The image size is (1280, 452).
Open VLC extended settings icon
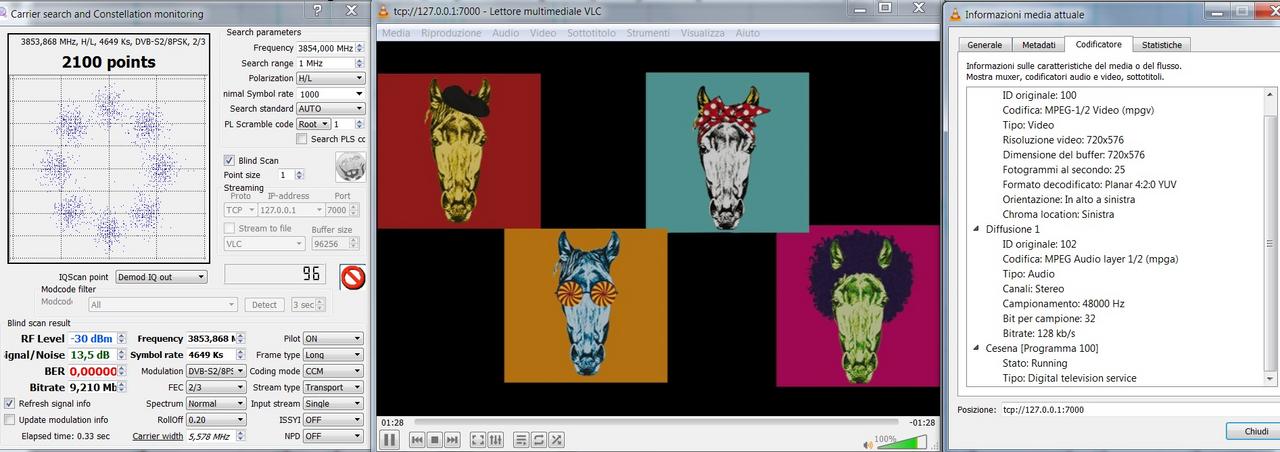495,439
